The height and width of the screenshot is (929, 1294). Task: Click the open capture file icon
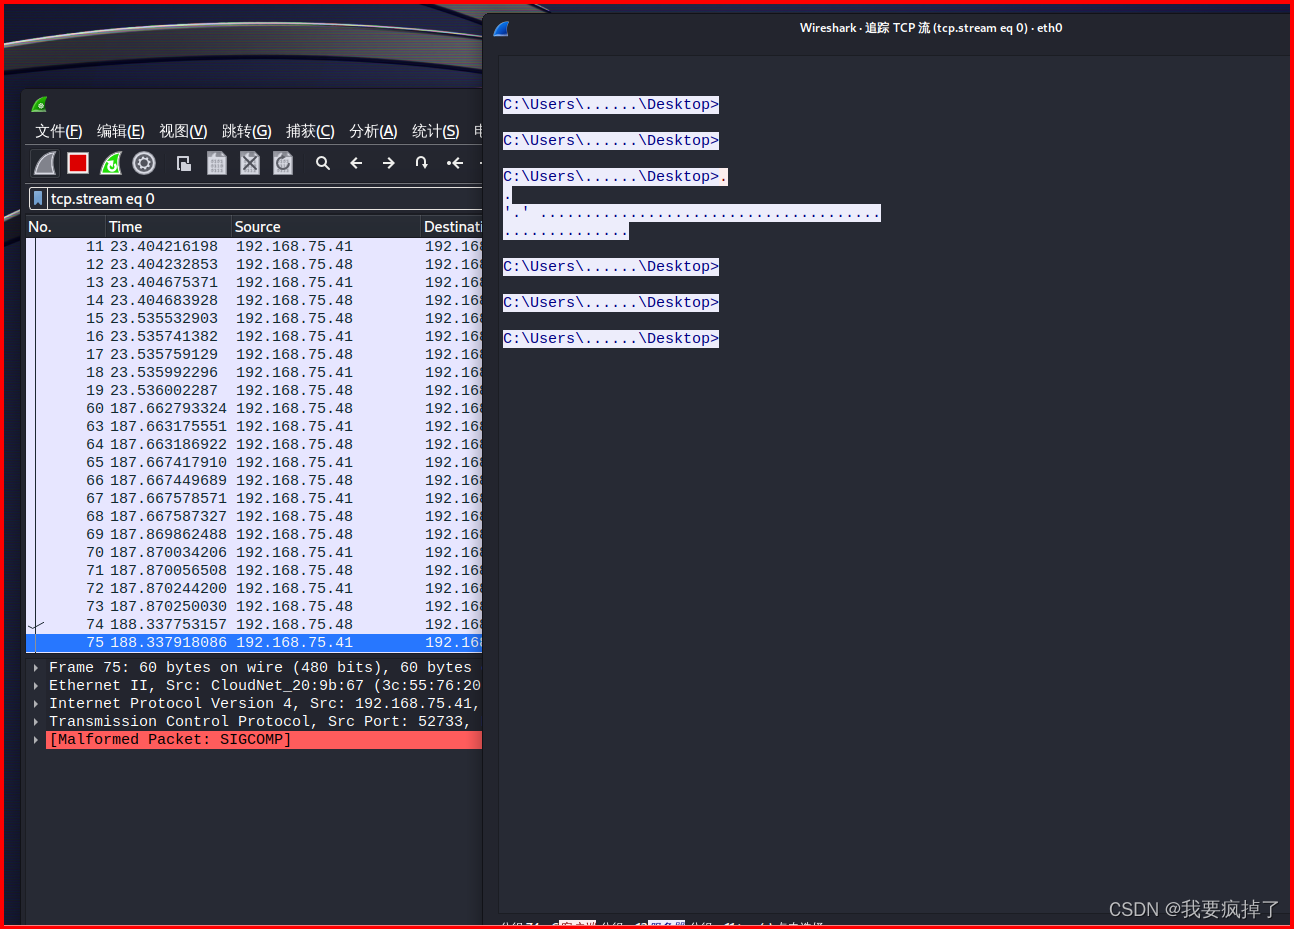point(184,163)
